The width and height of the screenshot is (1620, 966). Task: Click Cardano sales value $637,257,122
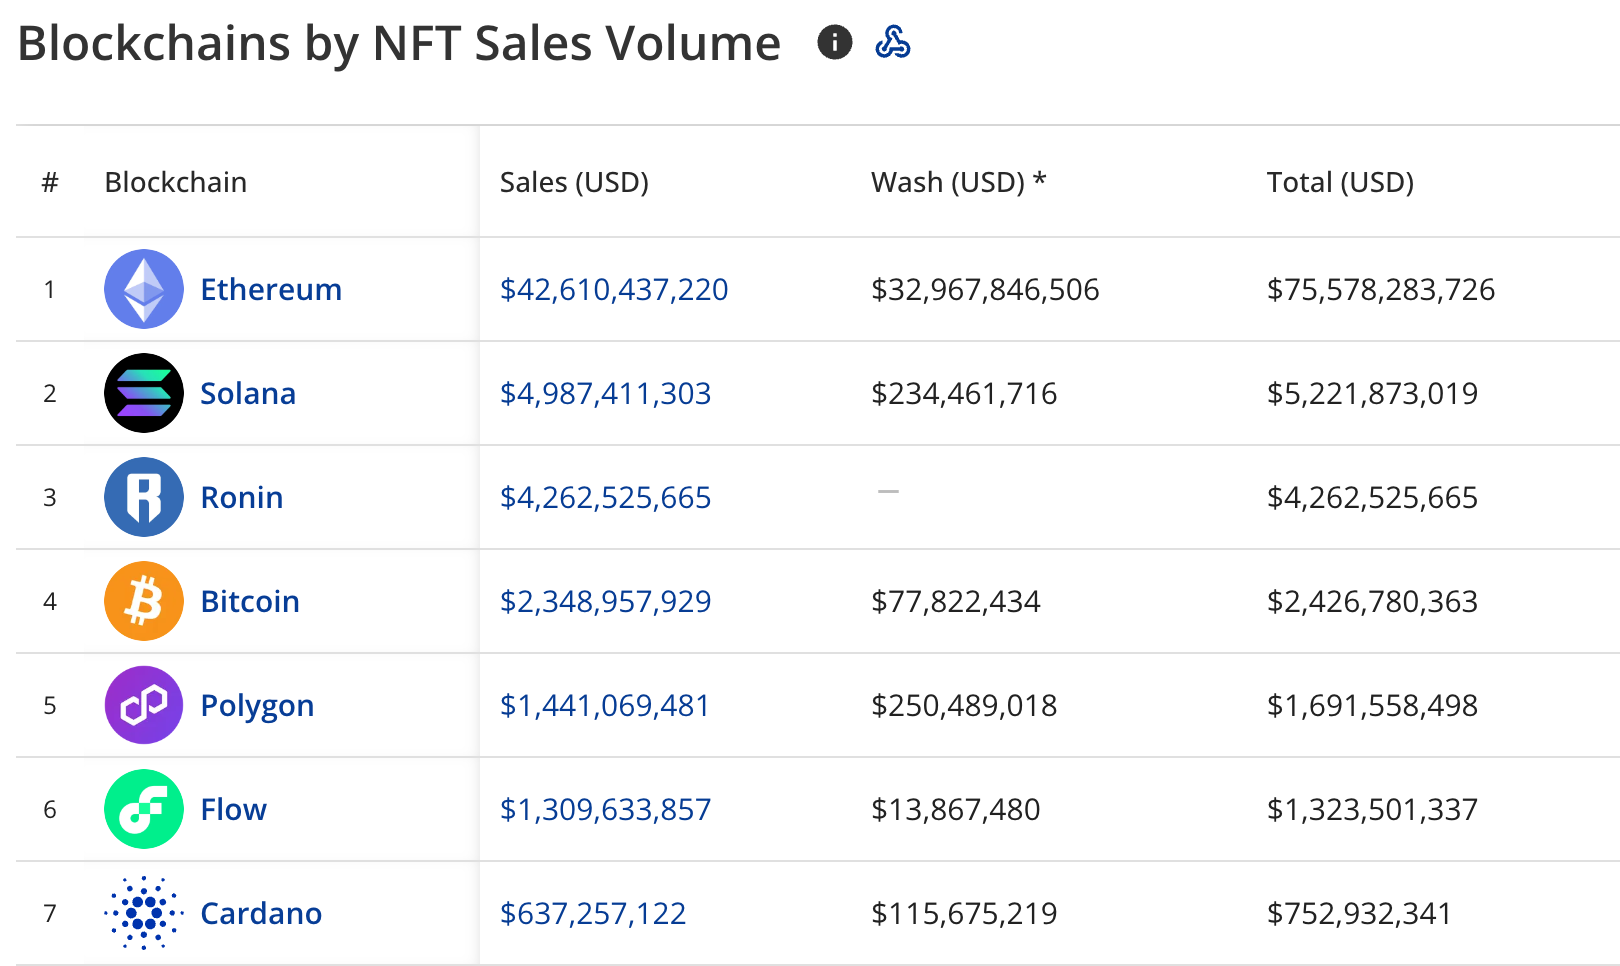pyautogui.click(x=593, y=914)
